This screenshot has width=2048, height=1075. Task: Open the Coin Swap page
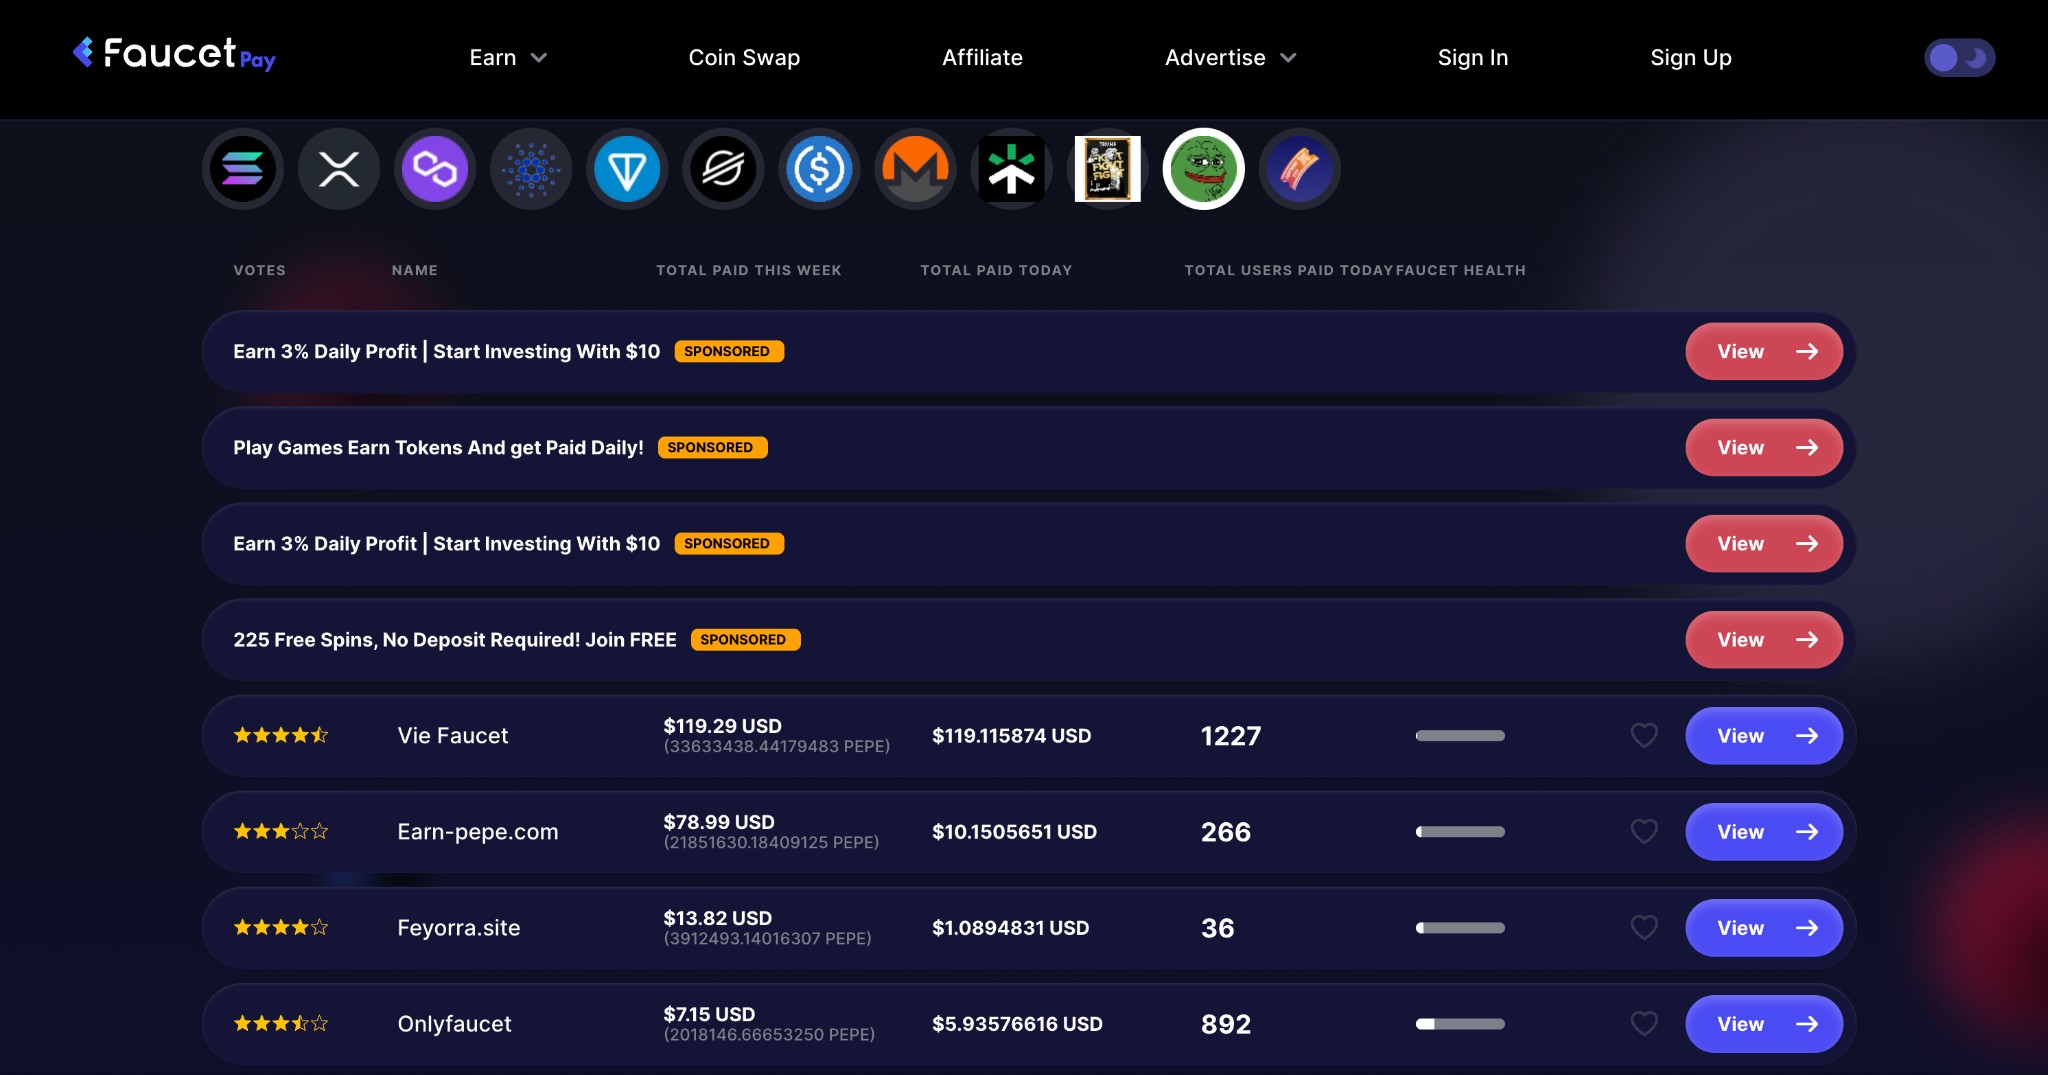click(744, 58)
